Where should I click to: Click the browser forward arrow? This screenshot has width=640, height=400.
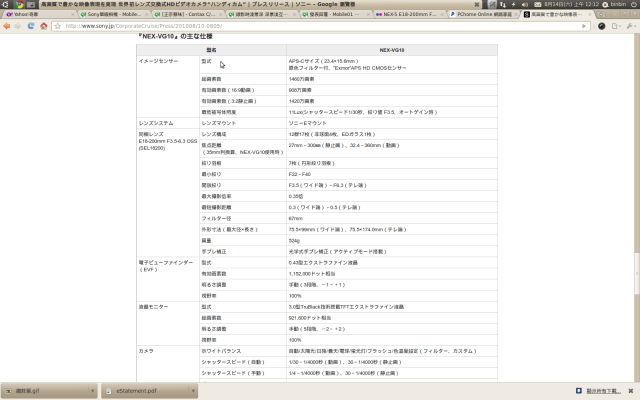[18, 26]
